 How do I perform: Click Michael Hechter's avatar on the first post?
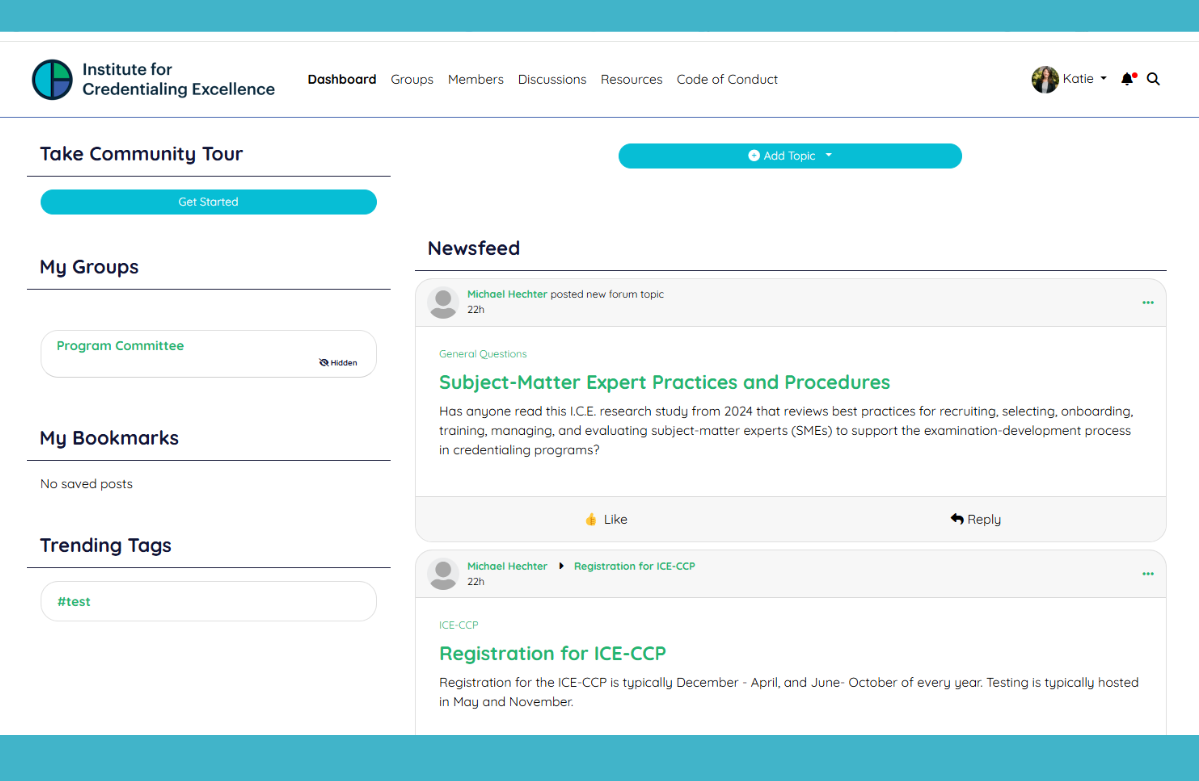click(x=443, y=303)
